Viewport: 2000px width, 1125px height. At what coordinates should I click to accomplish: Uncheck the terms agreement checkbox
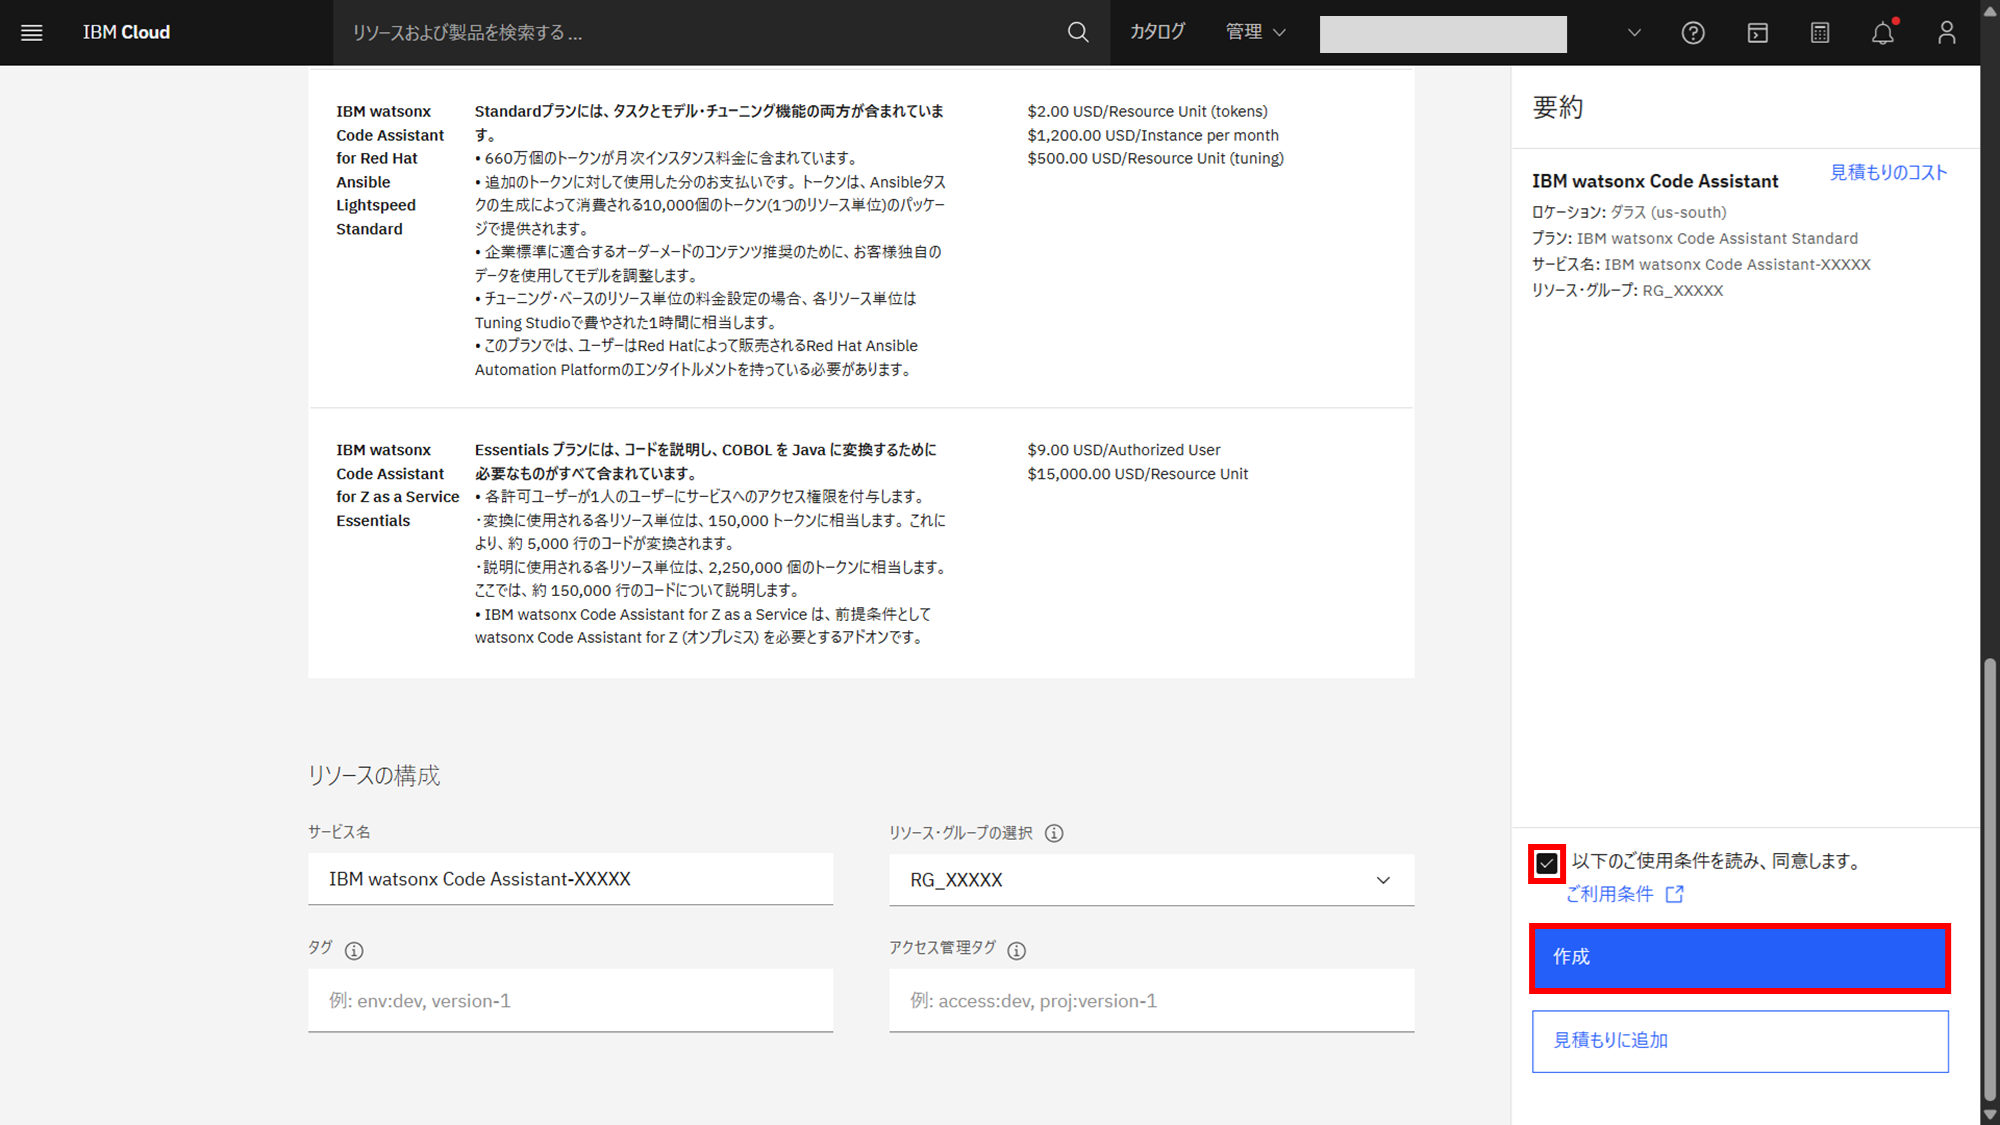[x=1547, y=863]
